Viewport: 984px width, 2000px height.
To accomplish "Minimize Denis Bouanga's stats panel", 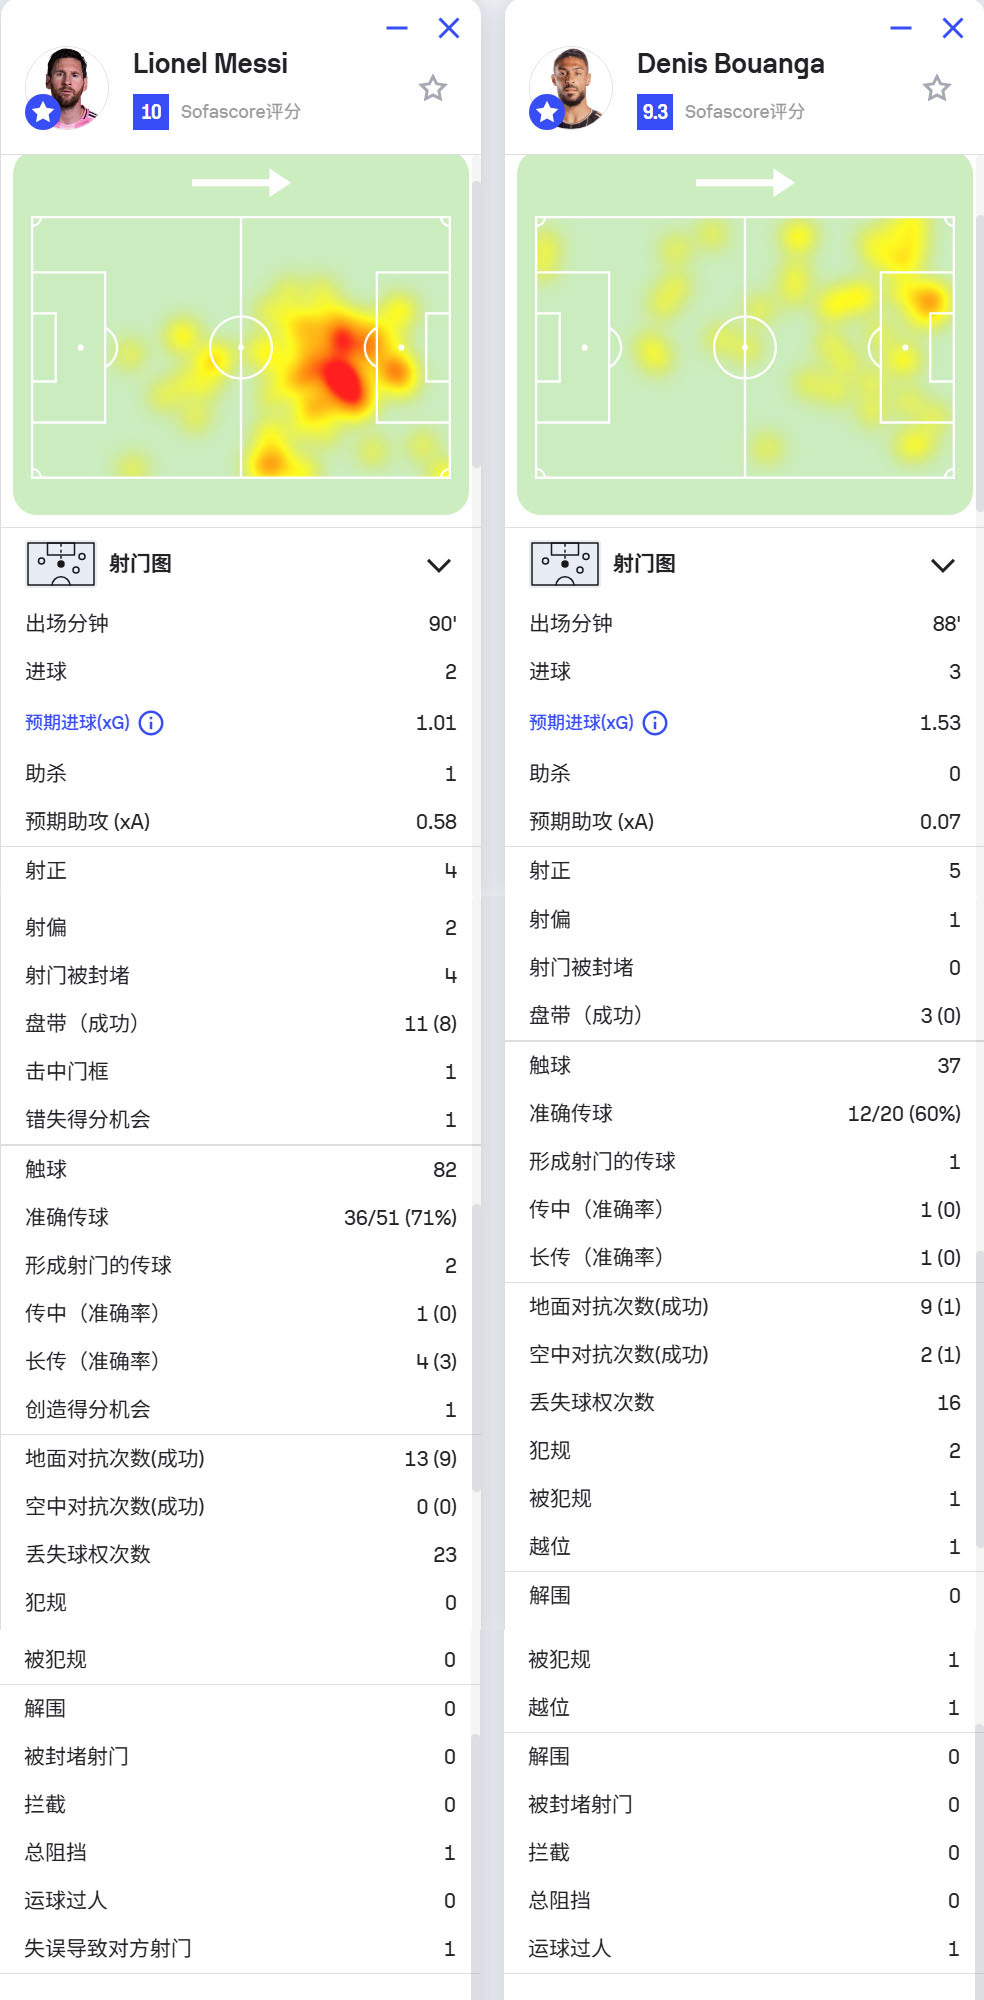I will pyautogui.click(x=901, y=28).
